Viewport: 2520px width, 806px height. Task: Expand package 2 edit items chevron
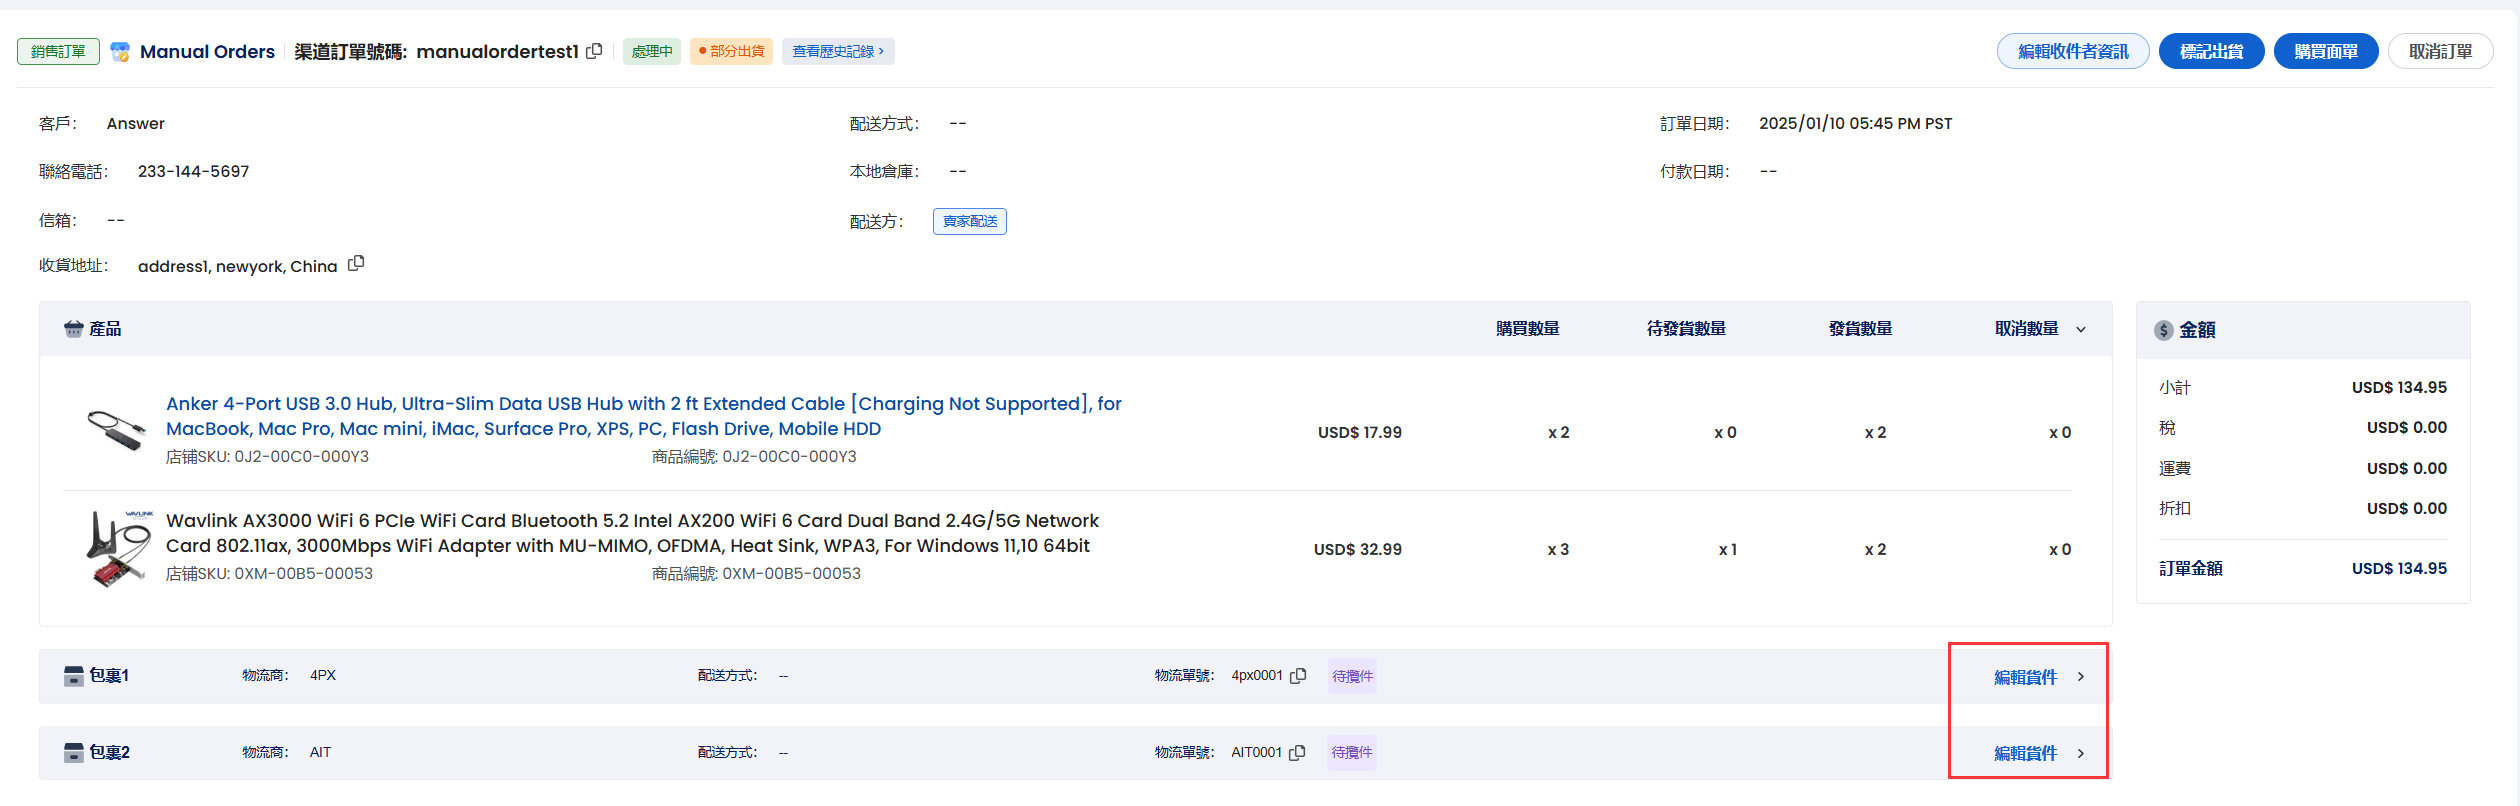[2081, 753]
